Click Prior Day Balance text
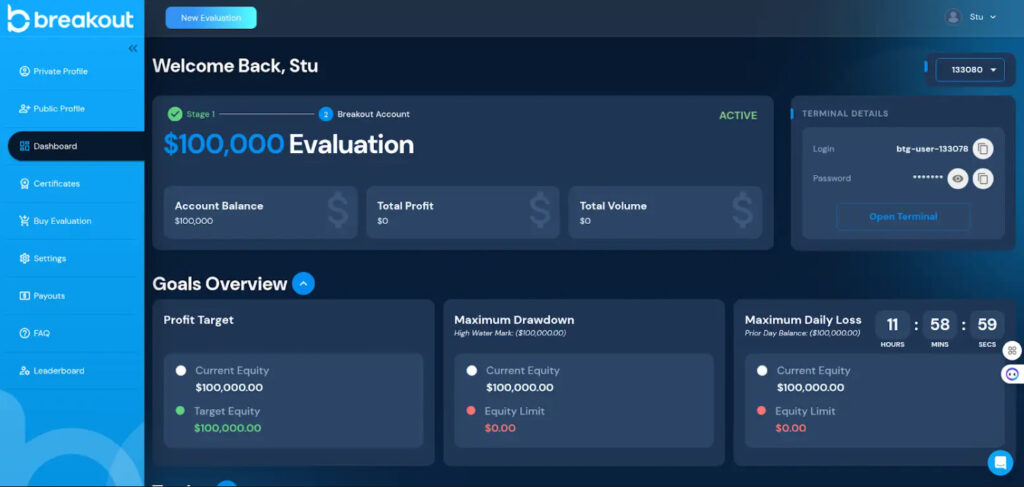This screenshot has width=1024, height=487. [x=803, y=333]
